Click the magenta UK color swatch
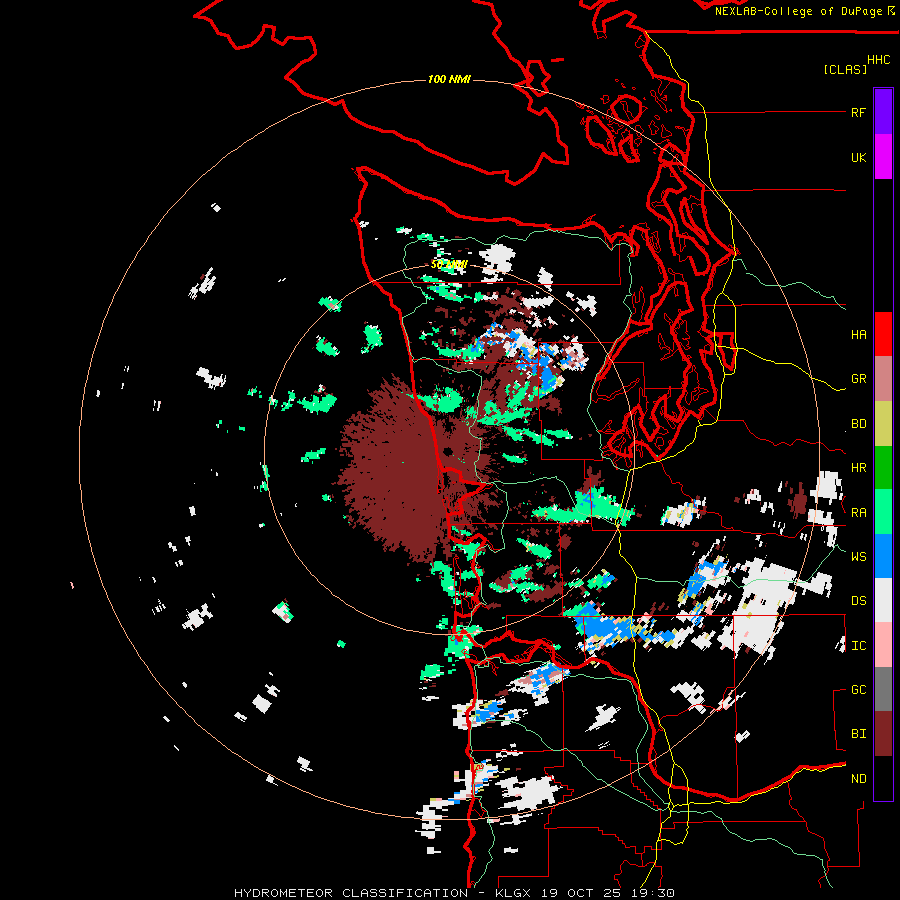The height and width of the screenshot is (900, 900). coord(883,157)
